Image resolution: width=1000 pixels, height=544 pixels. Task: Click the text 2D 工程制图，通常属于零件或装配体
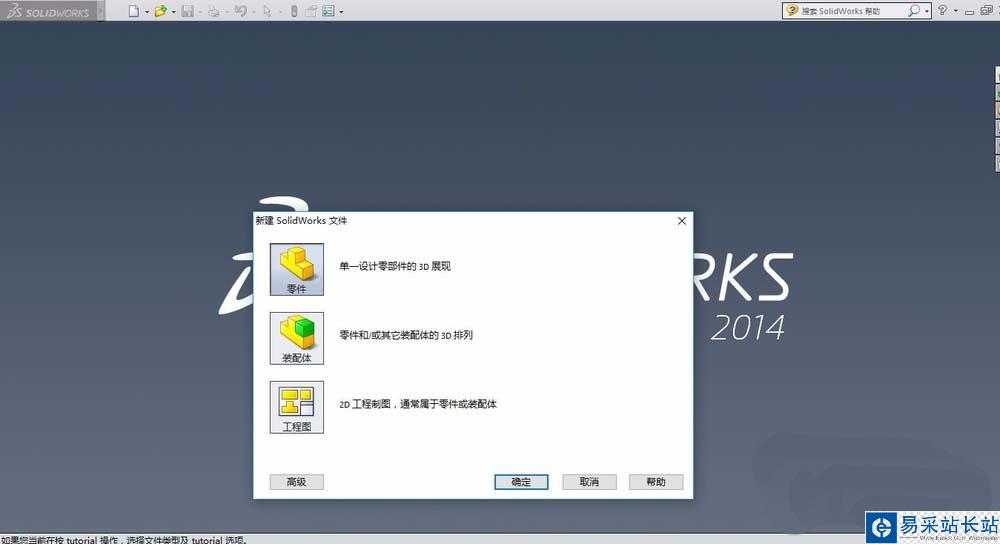pyautogui.click(x=418, y=404)
